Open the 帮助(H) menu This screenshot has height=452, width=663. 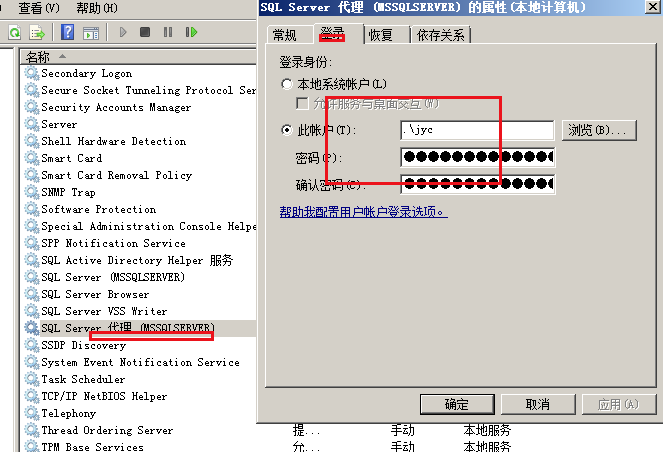[97, 8]
